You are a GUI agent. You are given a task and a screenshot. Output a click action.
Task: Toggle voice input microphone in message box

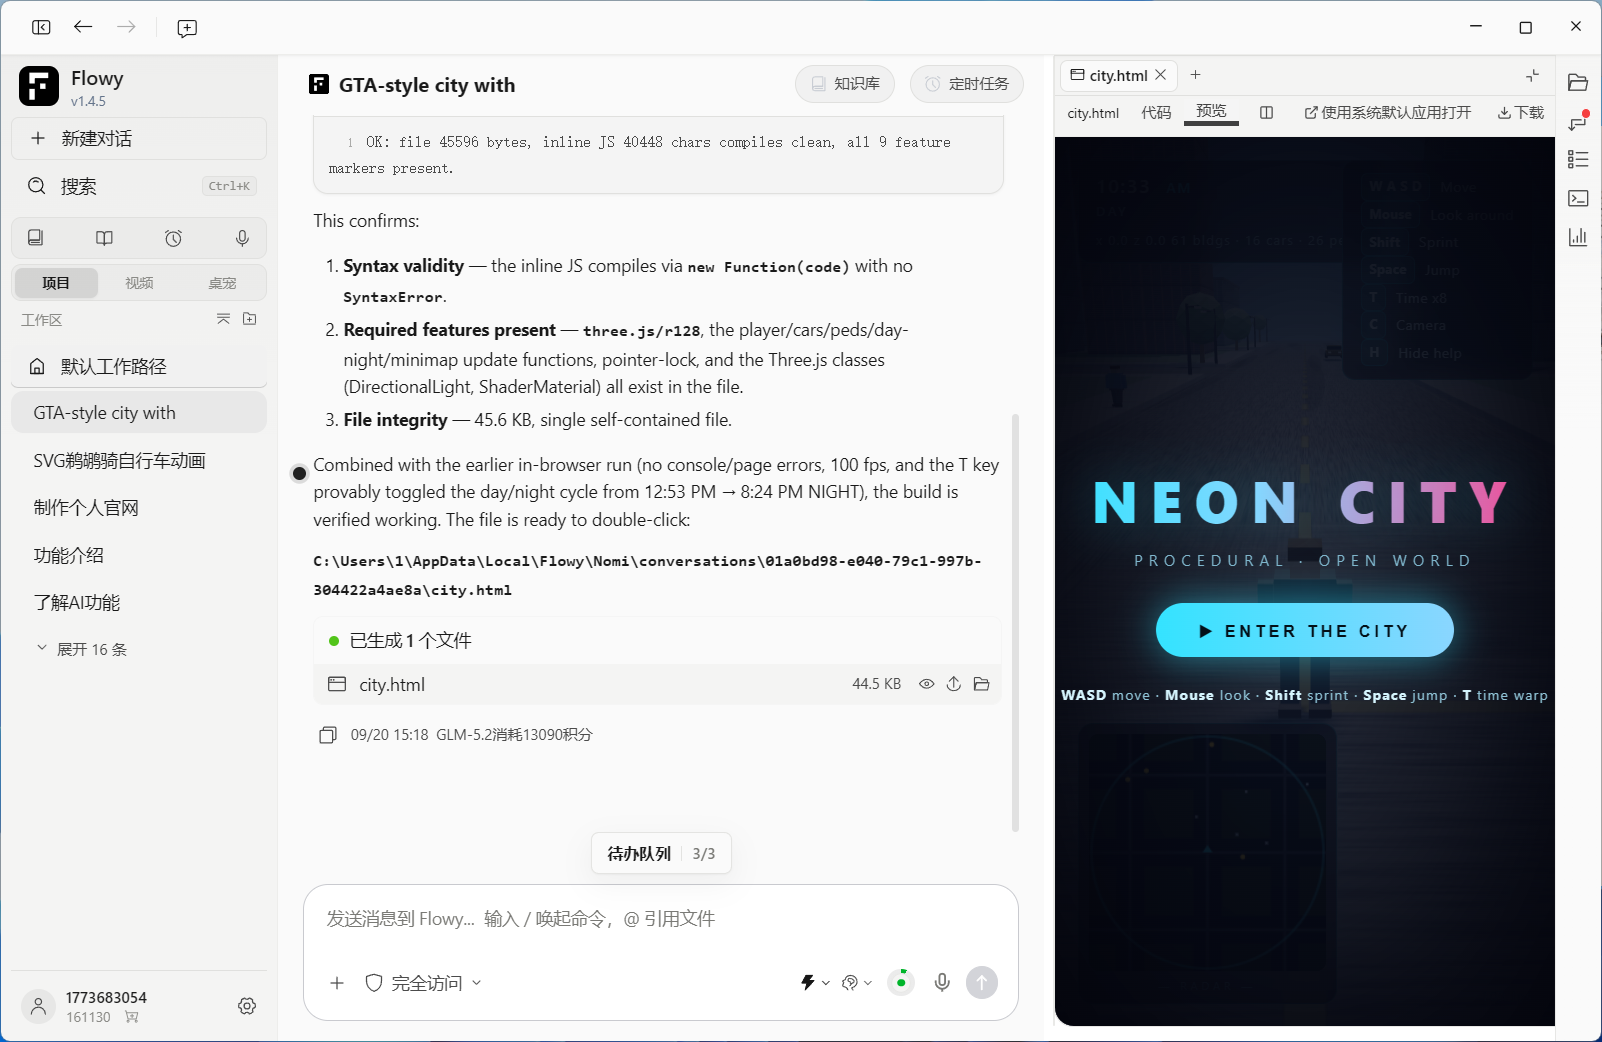942,983
